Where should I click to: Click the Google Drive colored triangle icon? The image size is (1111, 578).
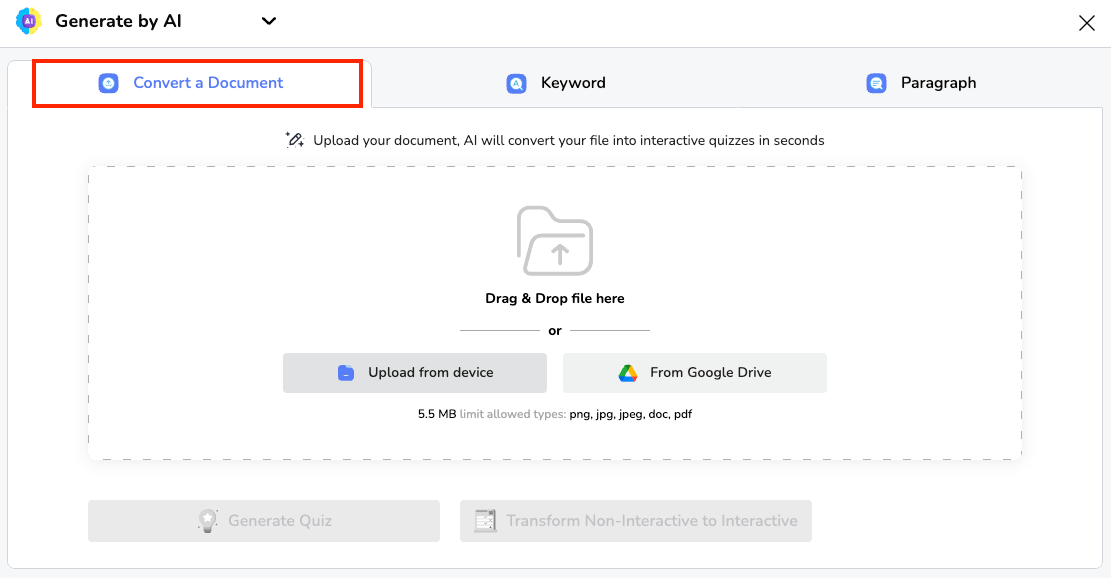point(626,372)
